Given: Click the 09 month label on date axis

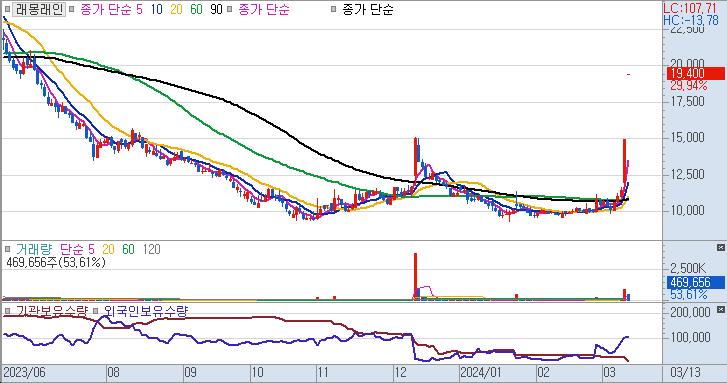Looking at the screenshot, I should click(x=190, y=372).
